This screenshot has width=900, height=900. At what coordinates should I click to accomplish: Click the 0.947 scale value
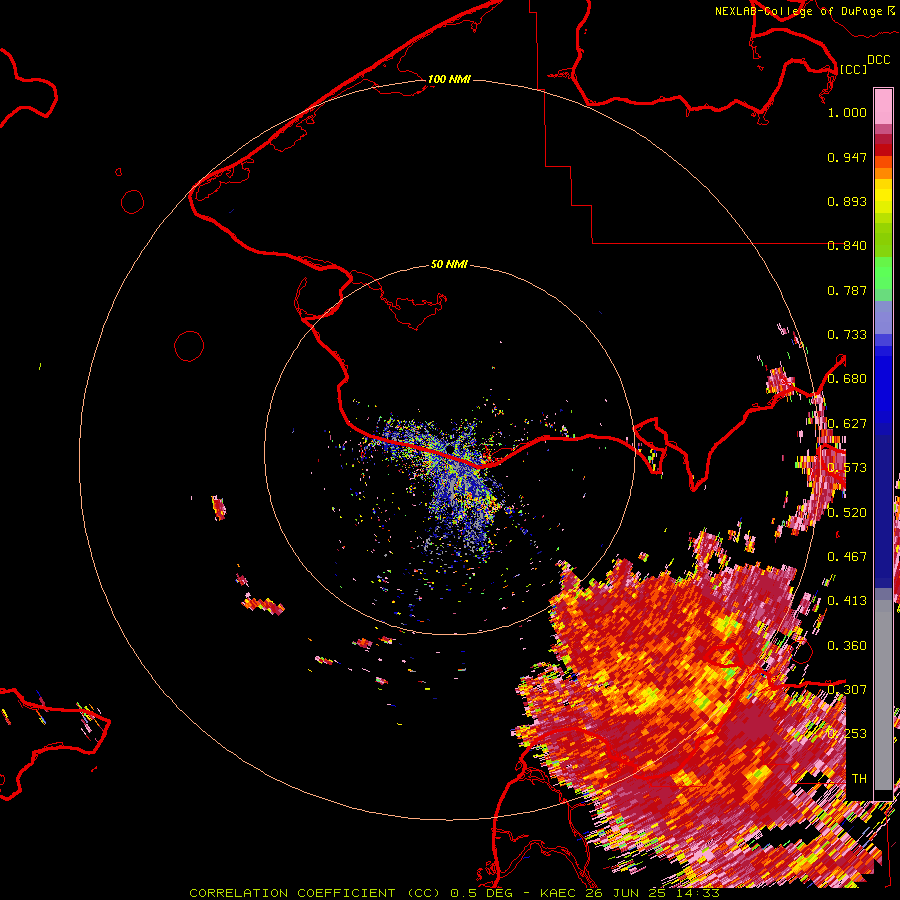[x=847, y=157]
